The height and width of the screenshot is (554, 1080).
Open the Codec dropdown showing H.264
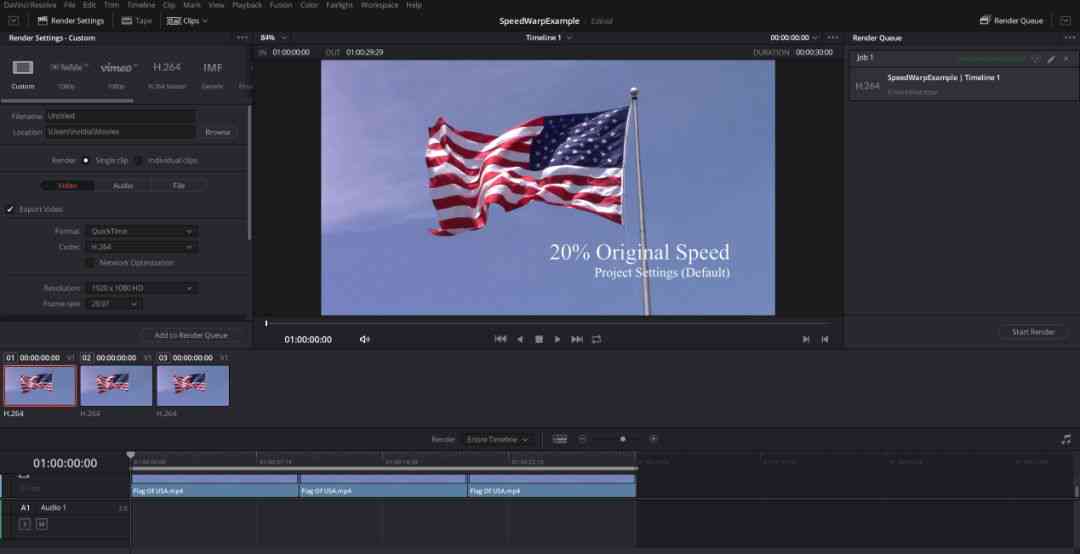click(141, 247)
